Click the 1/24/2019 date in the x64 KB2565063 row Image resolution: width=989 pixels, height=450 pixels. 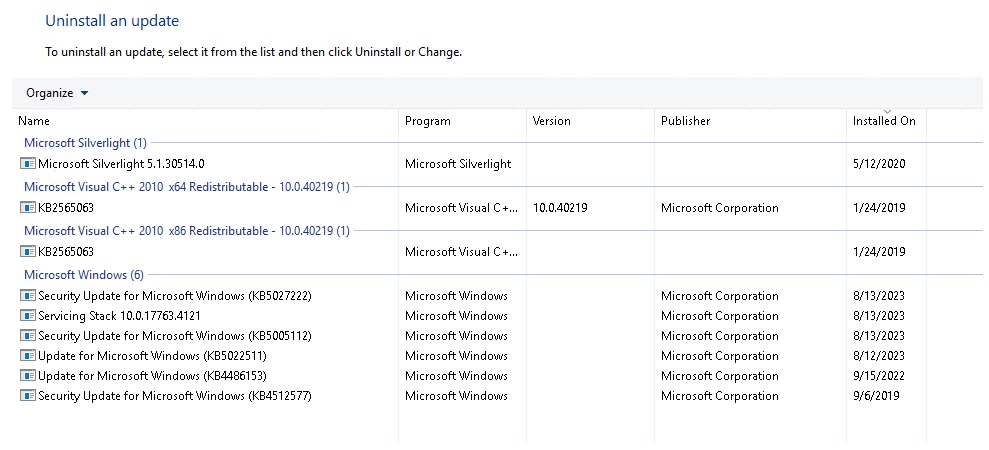[879, 208]
